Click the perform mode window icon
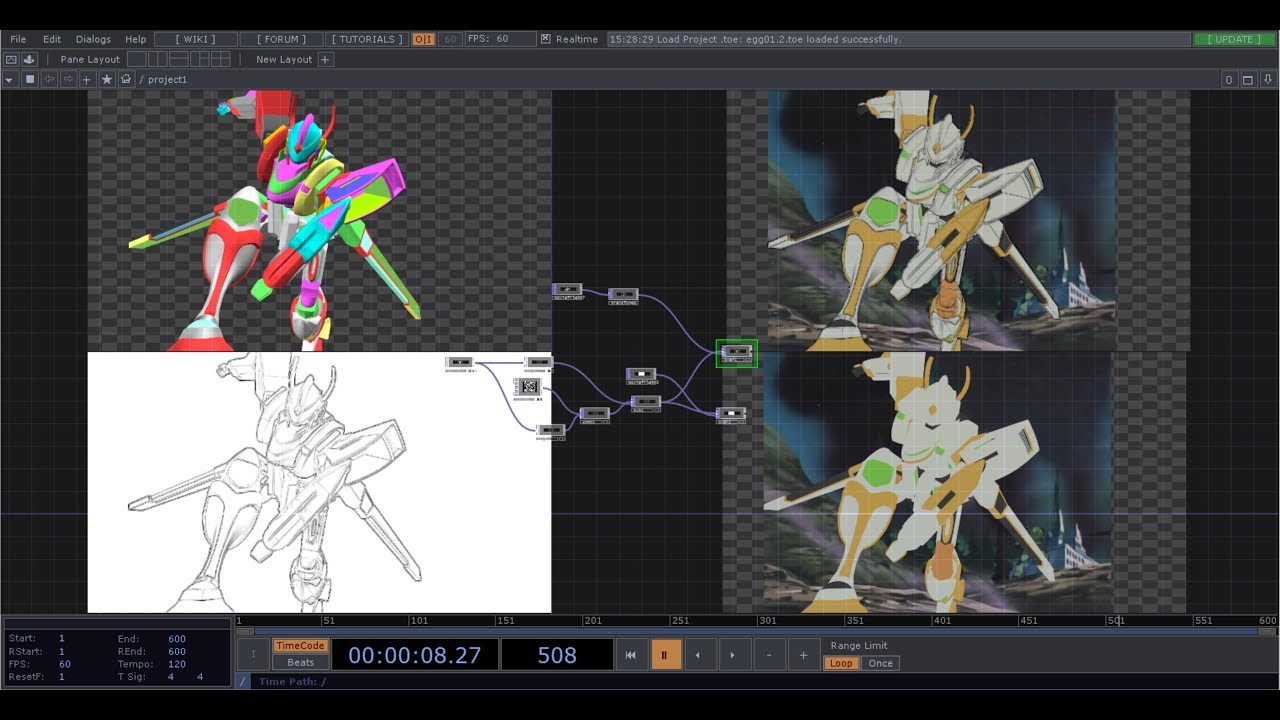This screenshot has width=1280, height=720. pos(12,59)
